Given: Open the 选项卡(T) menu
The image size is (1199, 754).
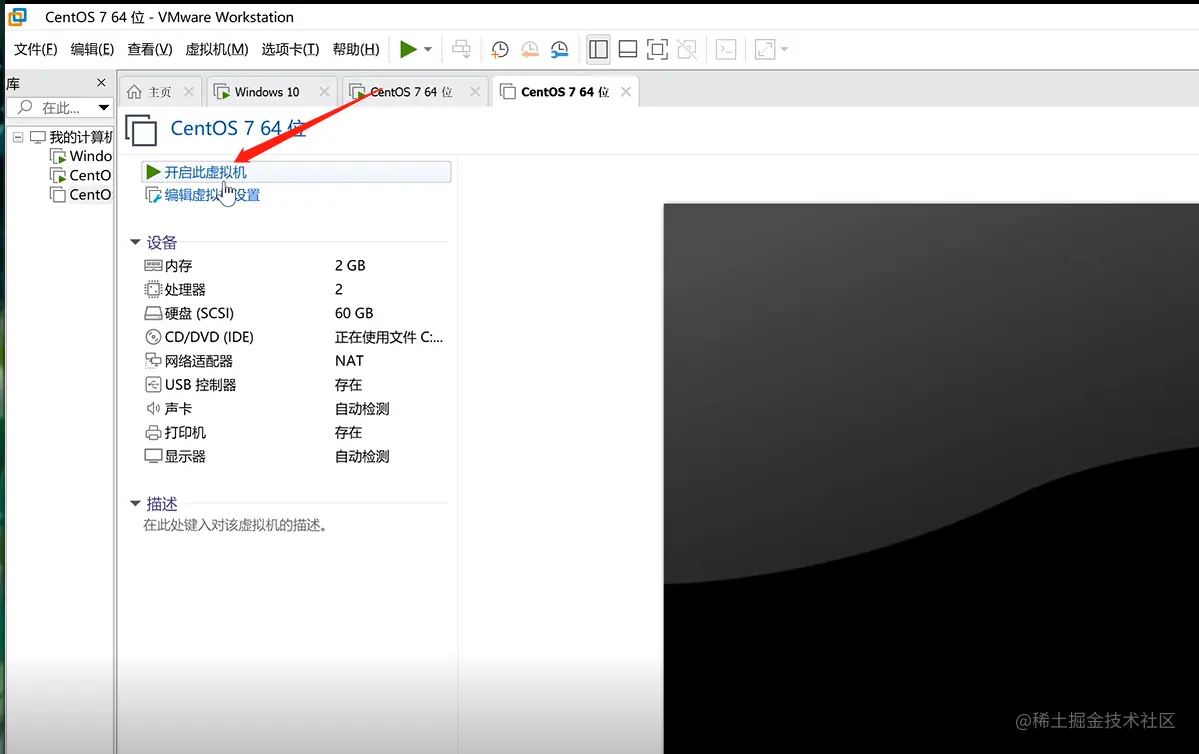Looking at the screenshot, I should (x=291, y=50).
